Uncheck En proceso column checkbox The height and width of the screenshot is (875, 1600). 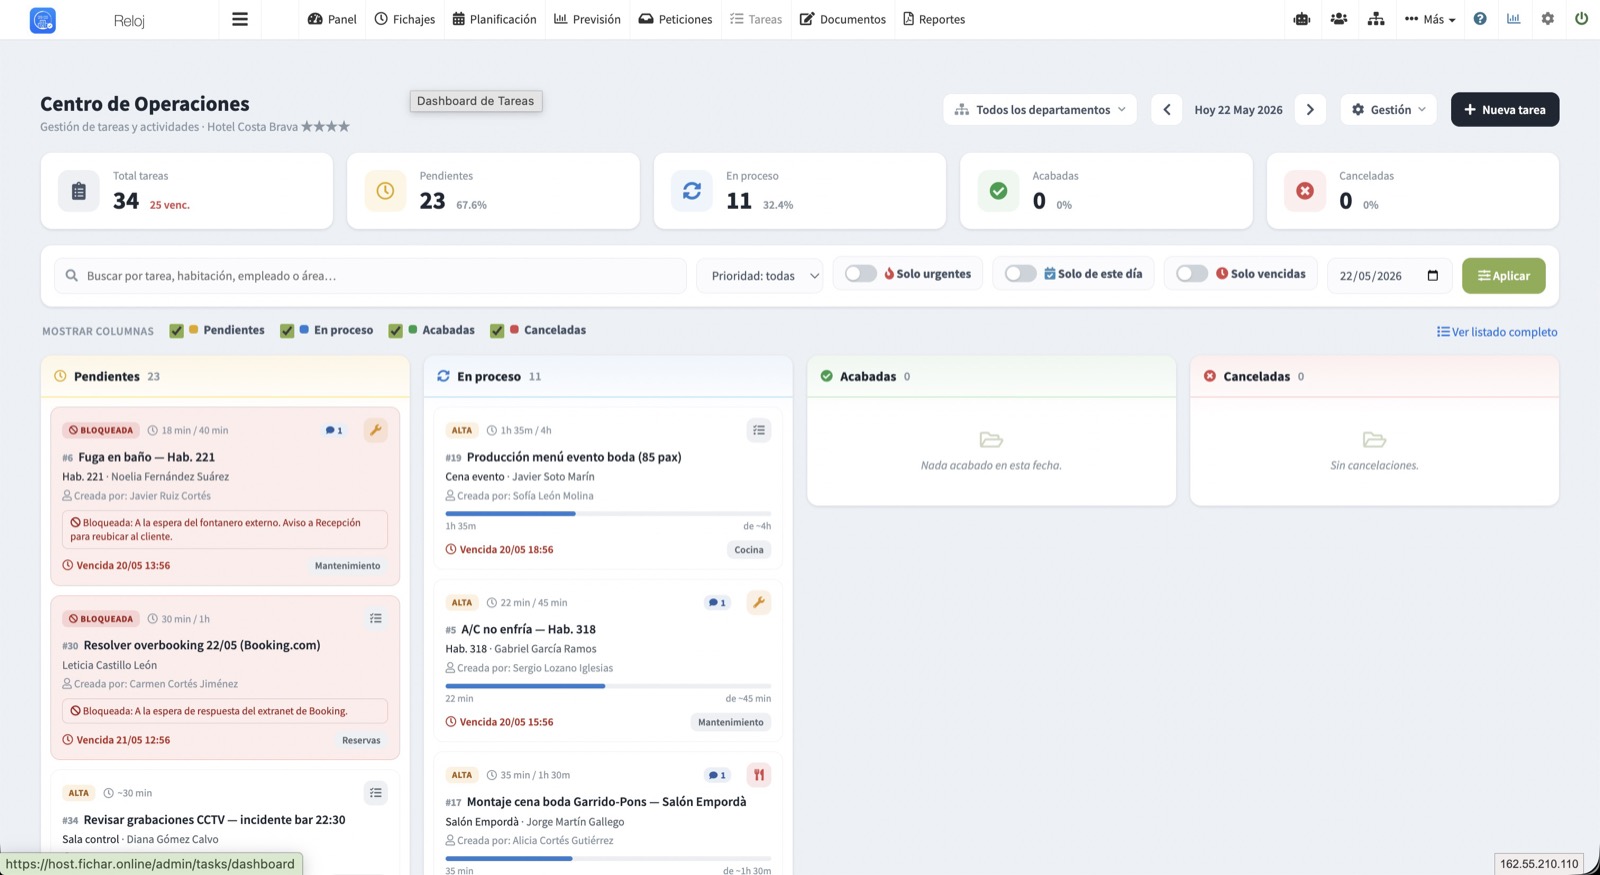pyautogui.click(x=287, y=331)
